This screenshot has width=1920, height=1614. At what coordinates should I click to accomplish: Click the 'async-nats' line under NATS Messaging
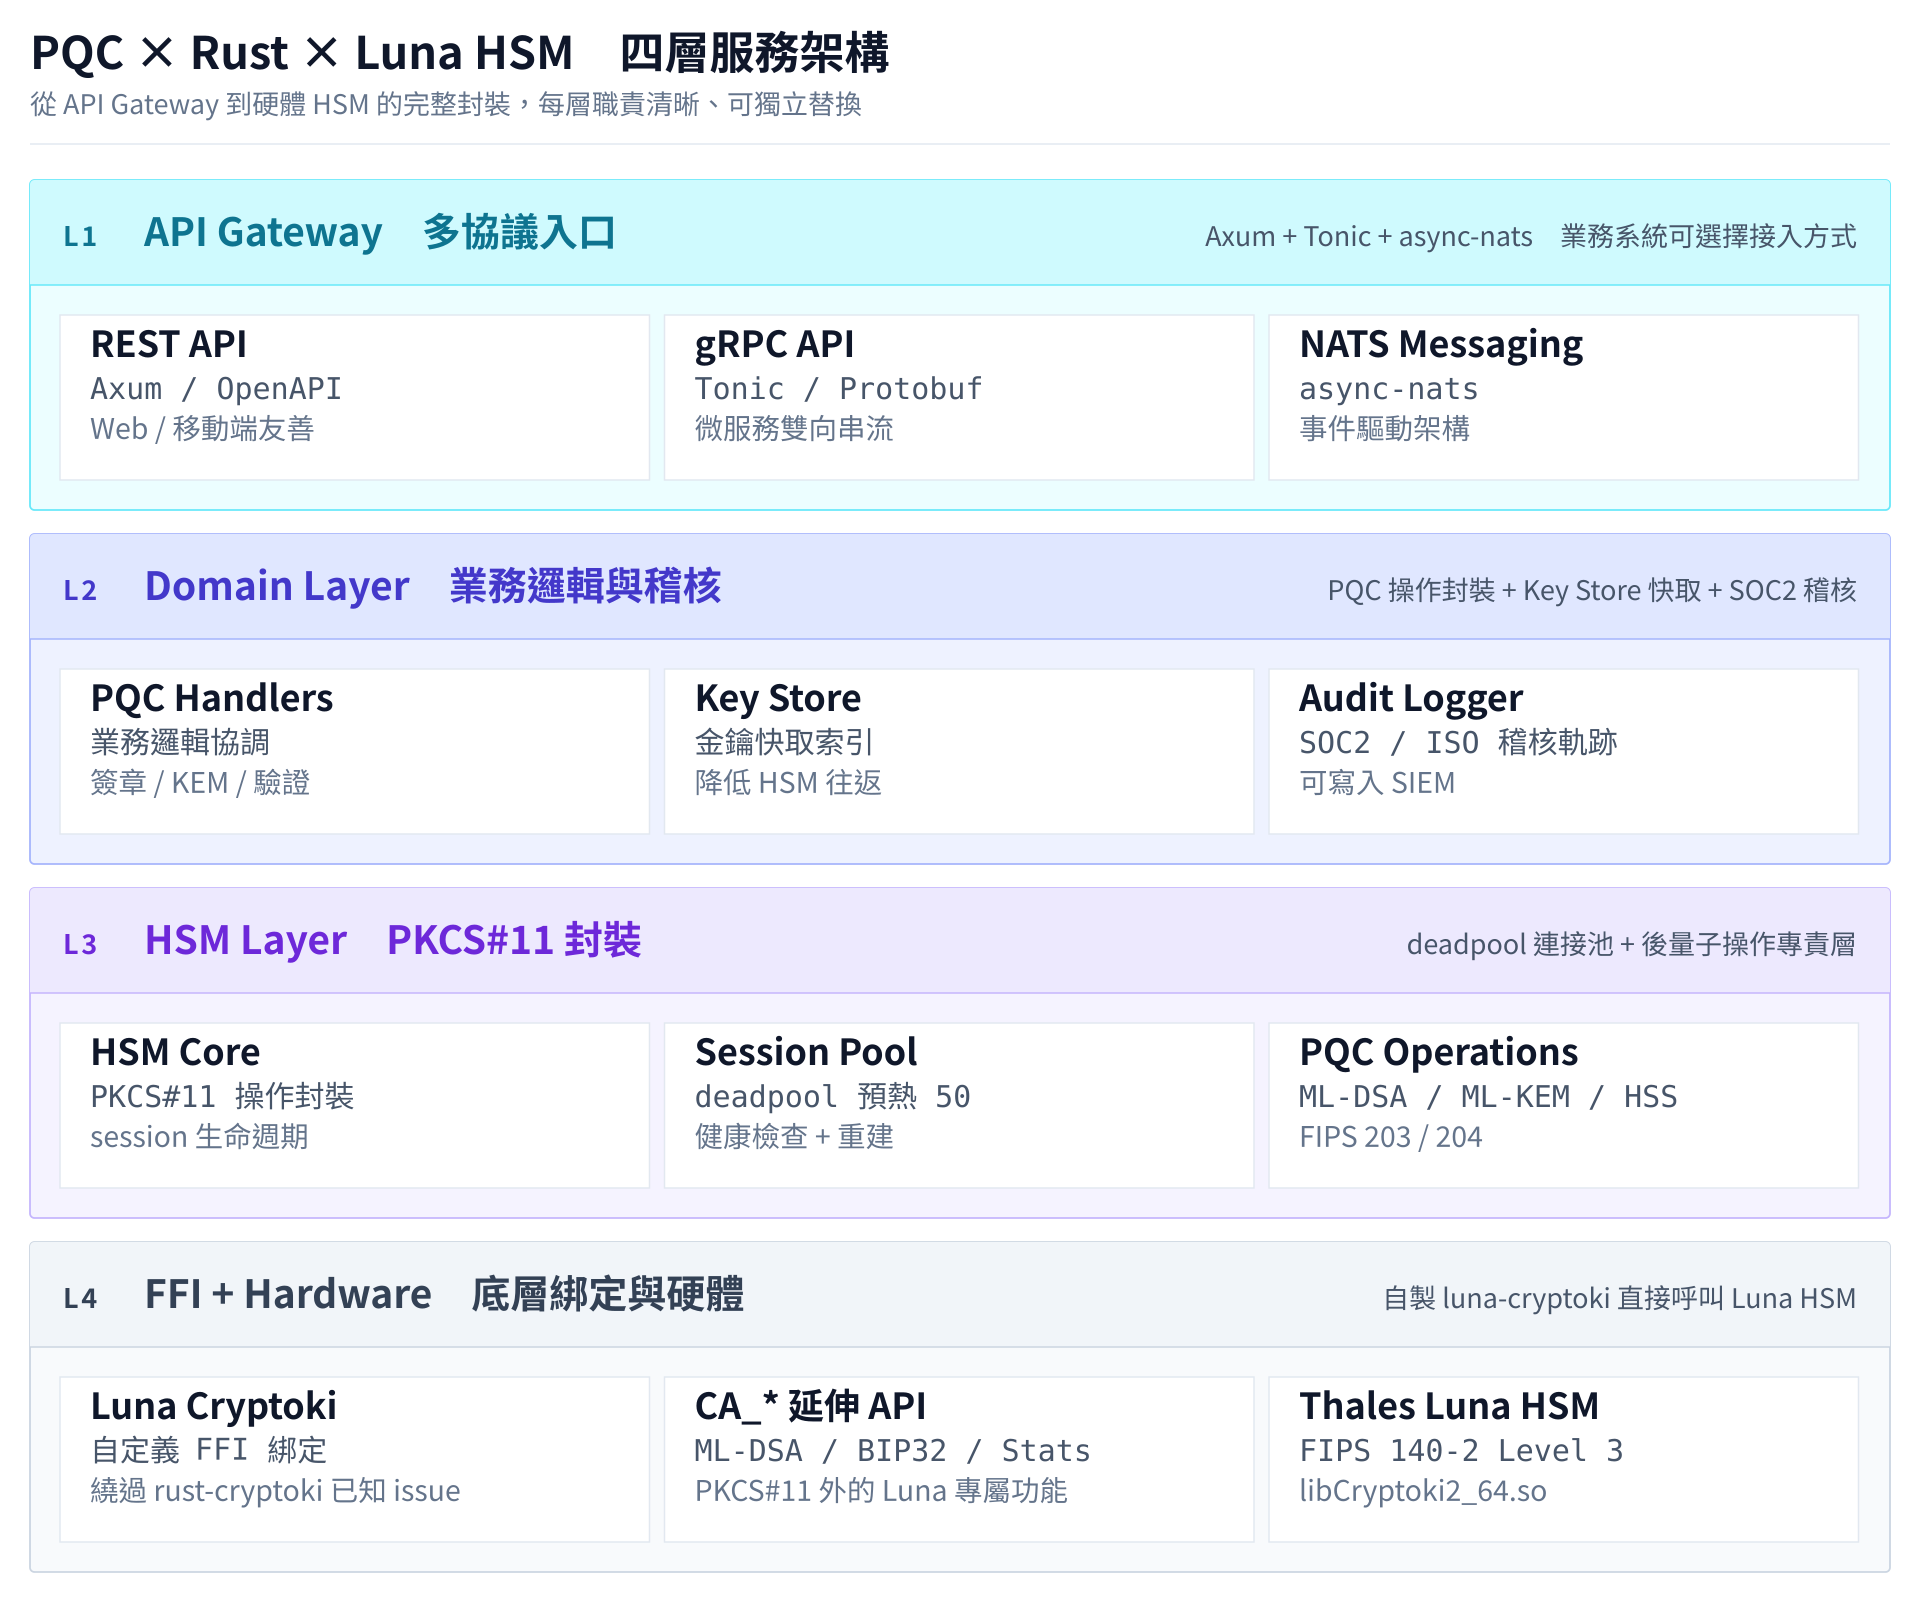1389,389
